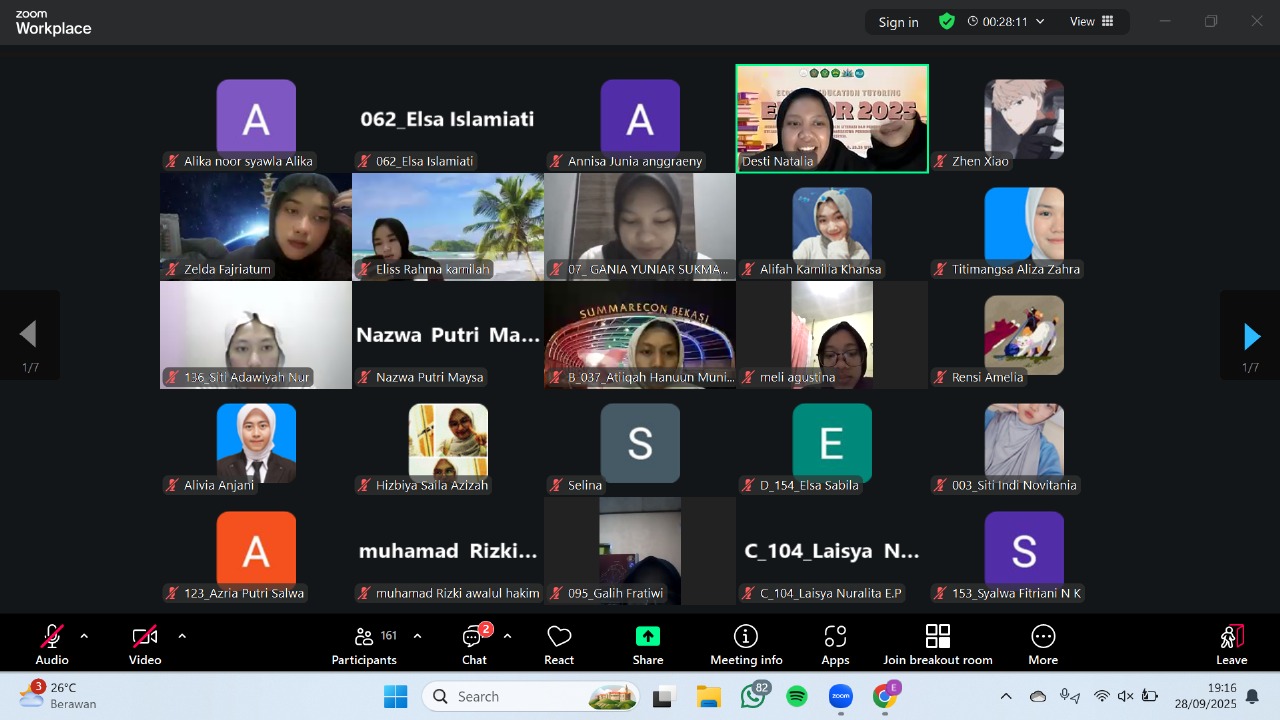
Task: Open the React emoji menu
Action: coord(559,645)
